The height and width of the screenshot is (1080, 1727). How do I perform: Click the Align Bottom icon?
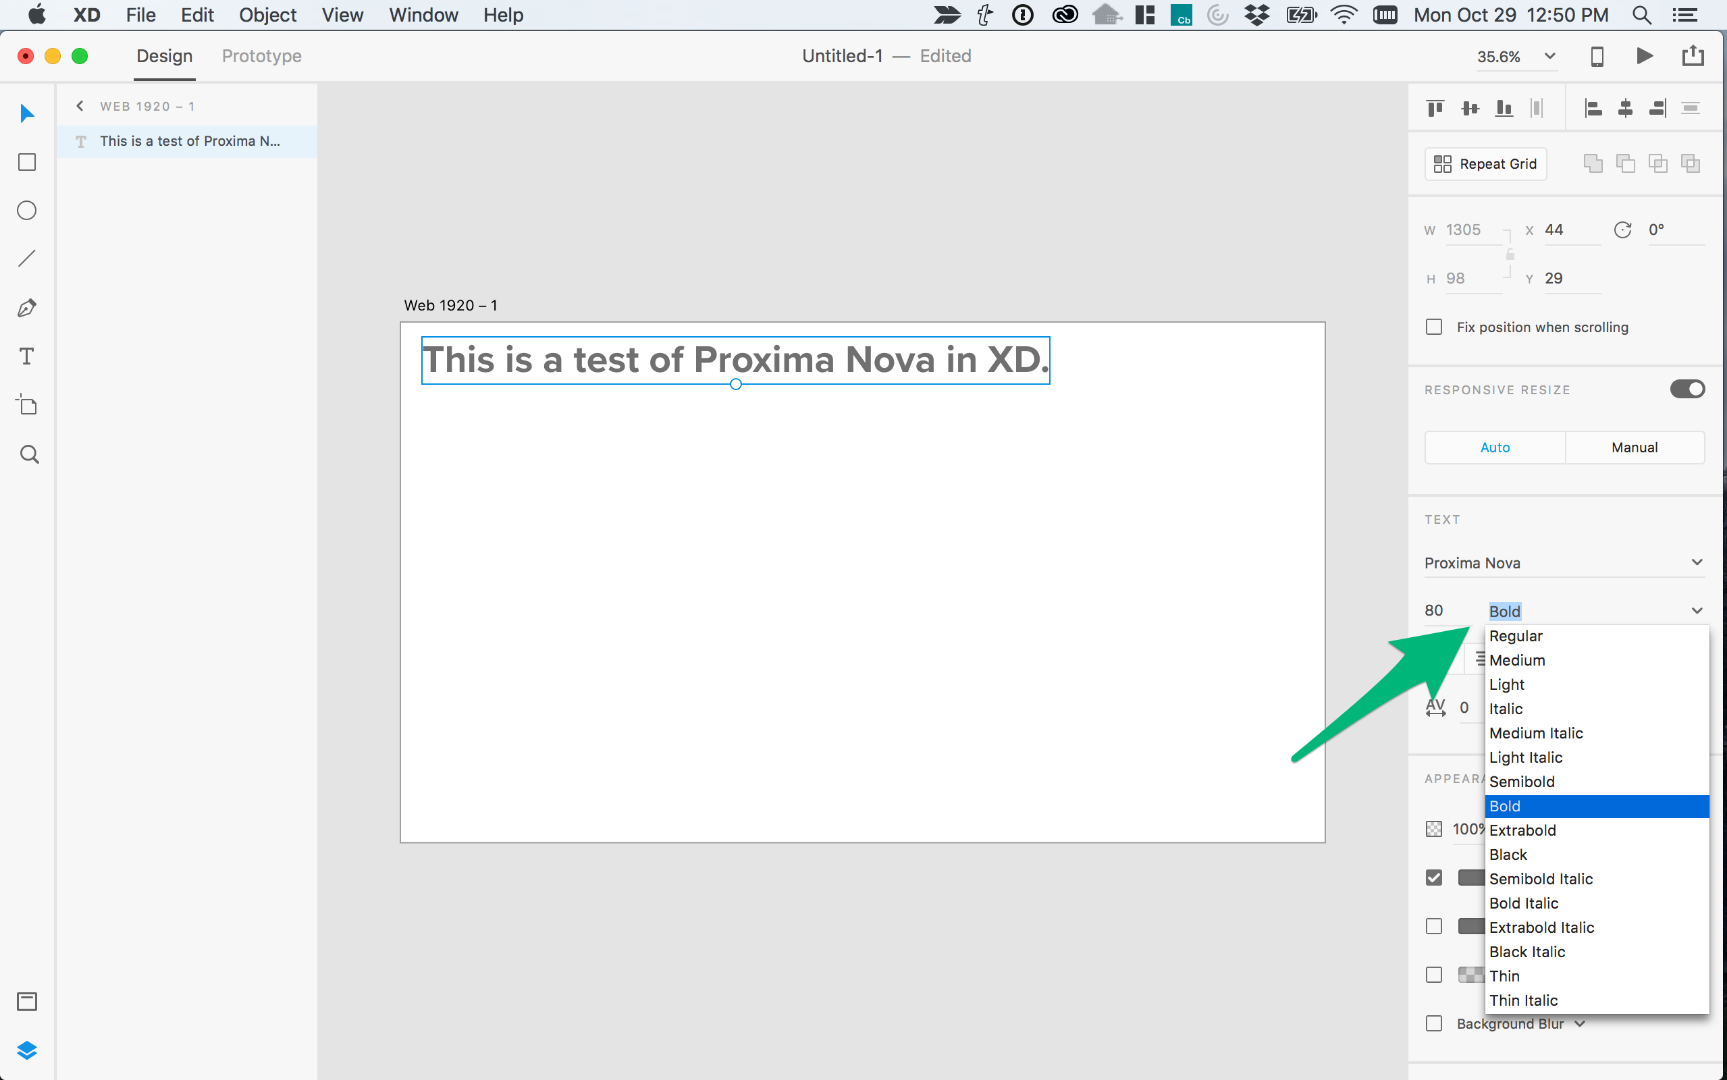(1504, 108)
